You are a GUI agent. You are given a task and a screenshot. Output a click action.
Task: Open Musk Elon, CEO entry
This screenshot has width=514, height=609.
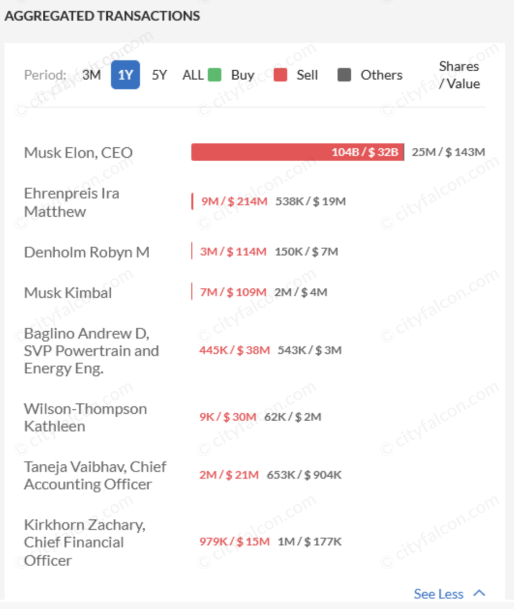click(x=78, y=153)
